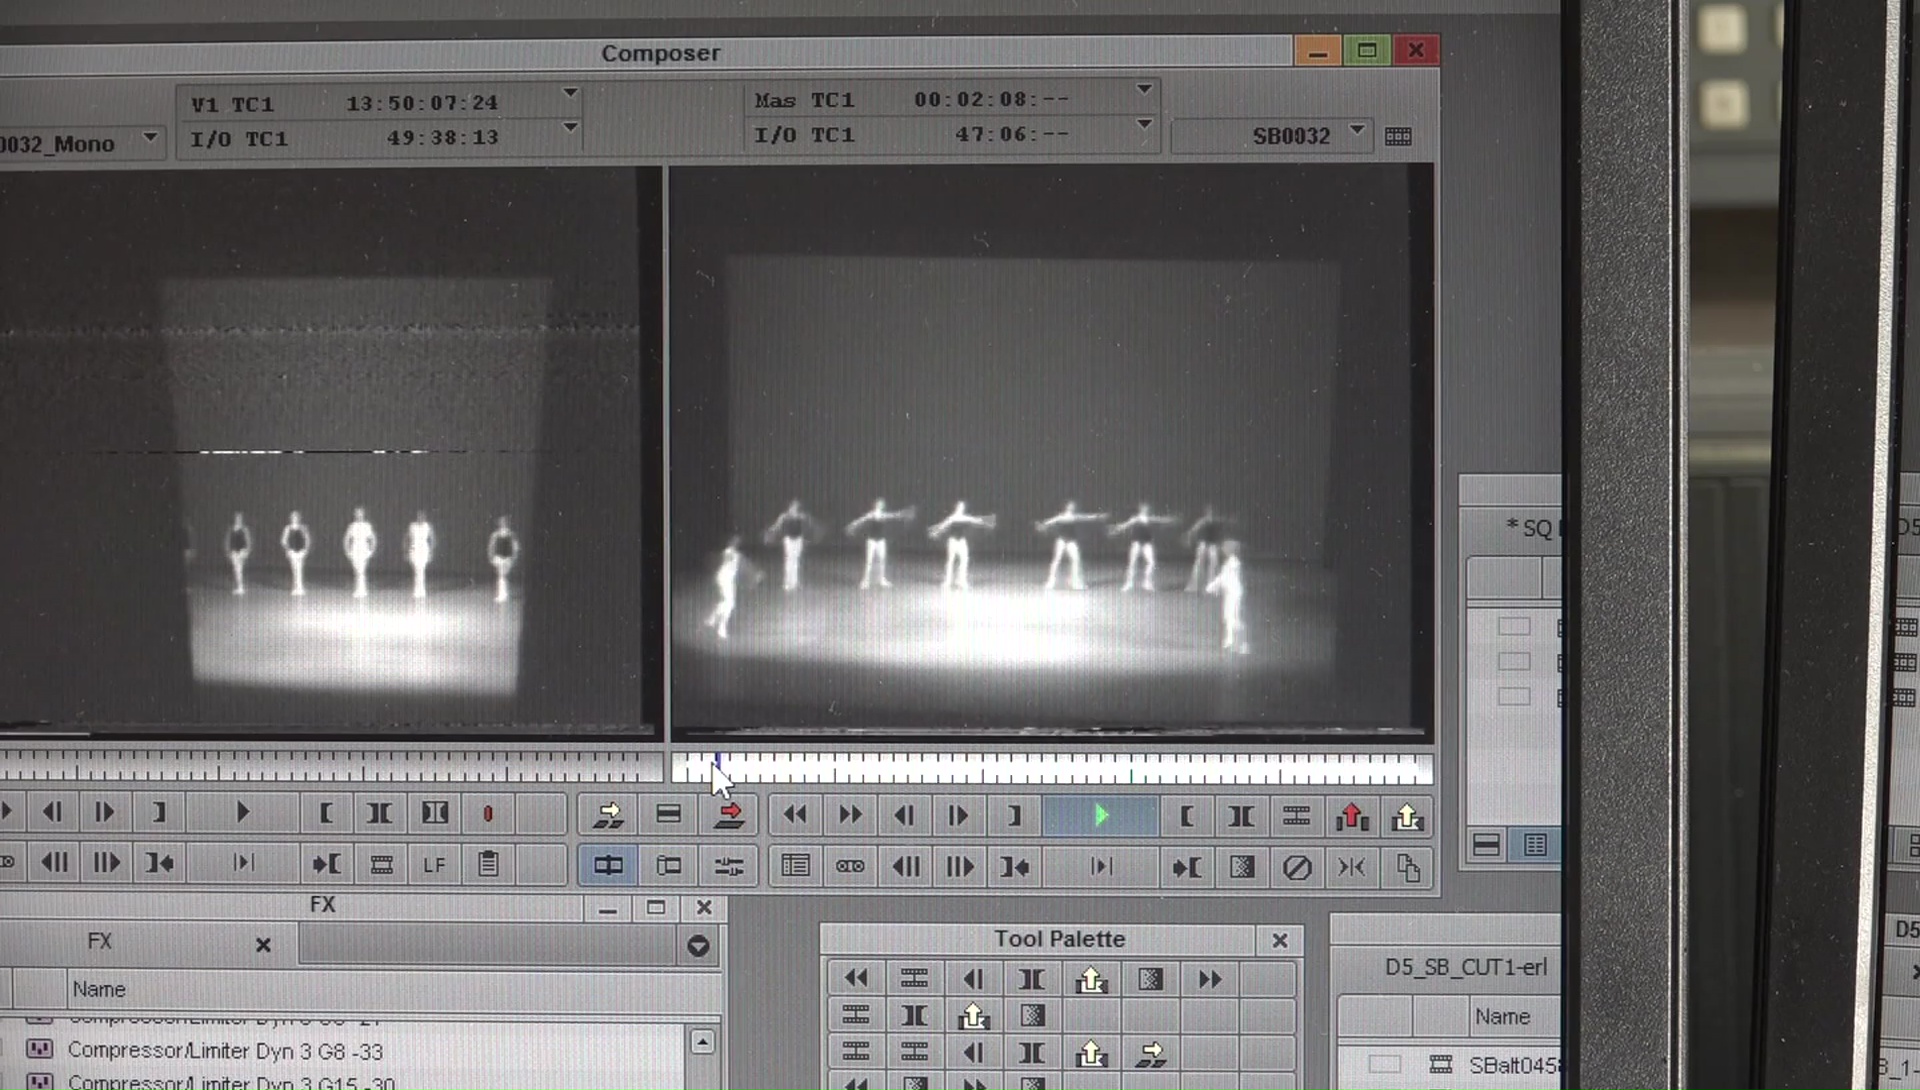The width and height of the screenshot is (1920, 1090).
Task: Open the V1 TC1 timecode dropdown
Action: pyautogui.click(x=570, y=93)
